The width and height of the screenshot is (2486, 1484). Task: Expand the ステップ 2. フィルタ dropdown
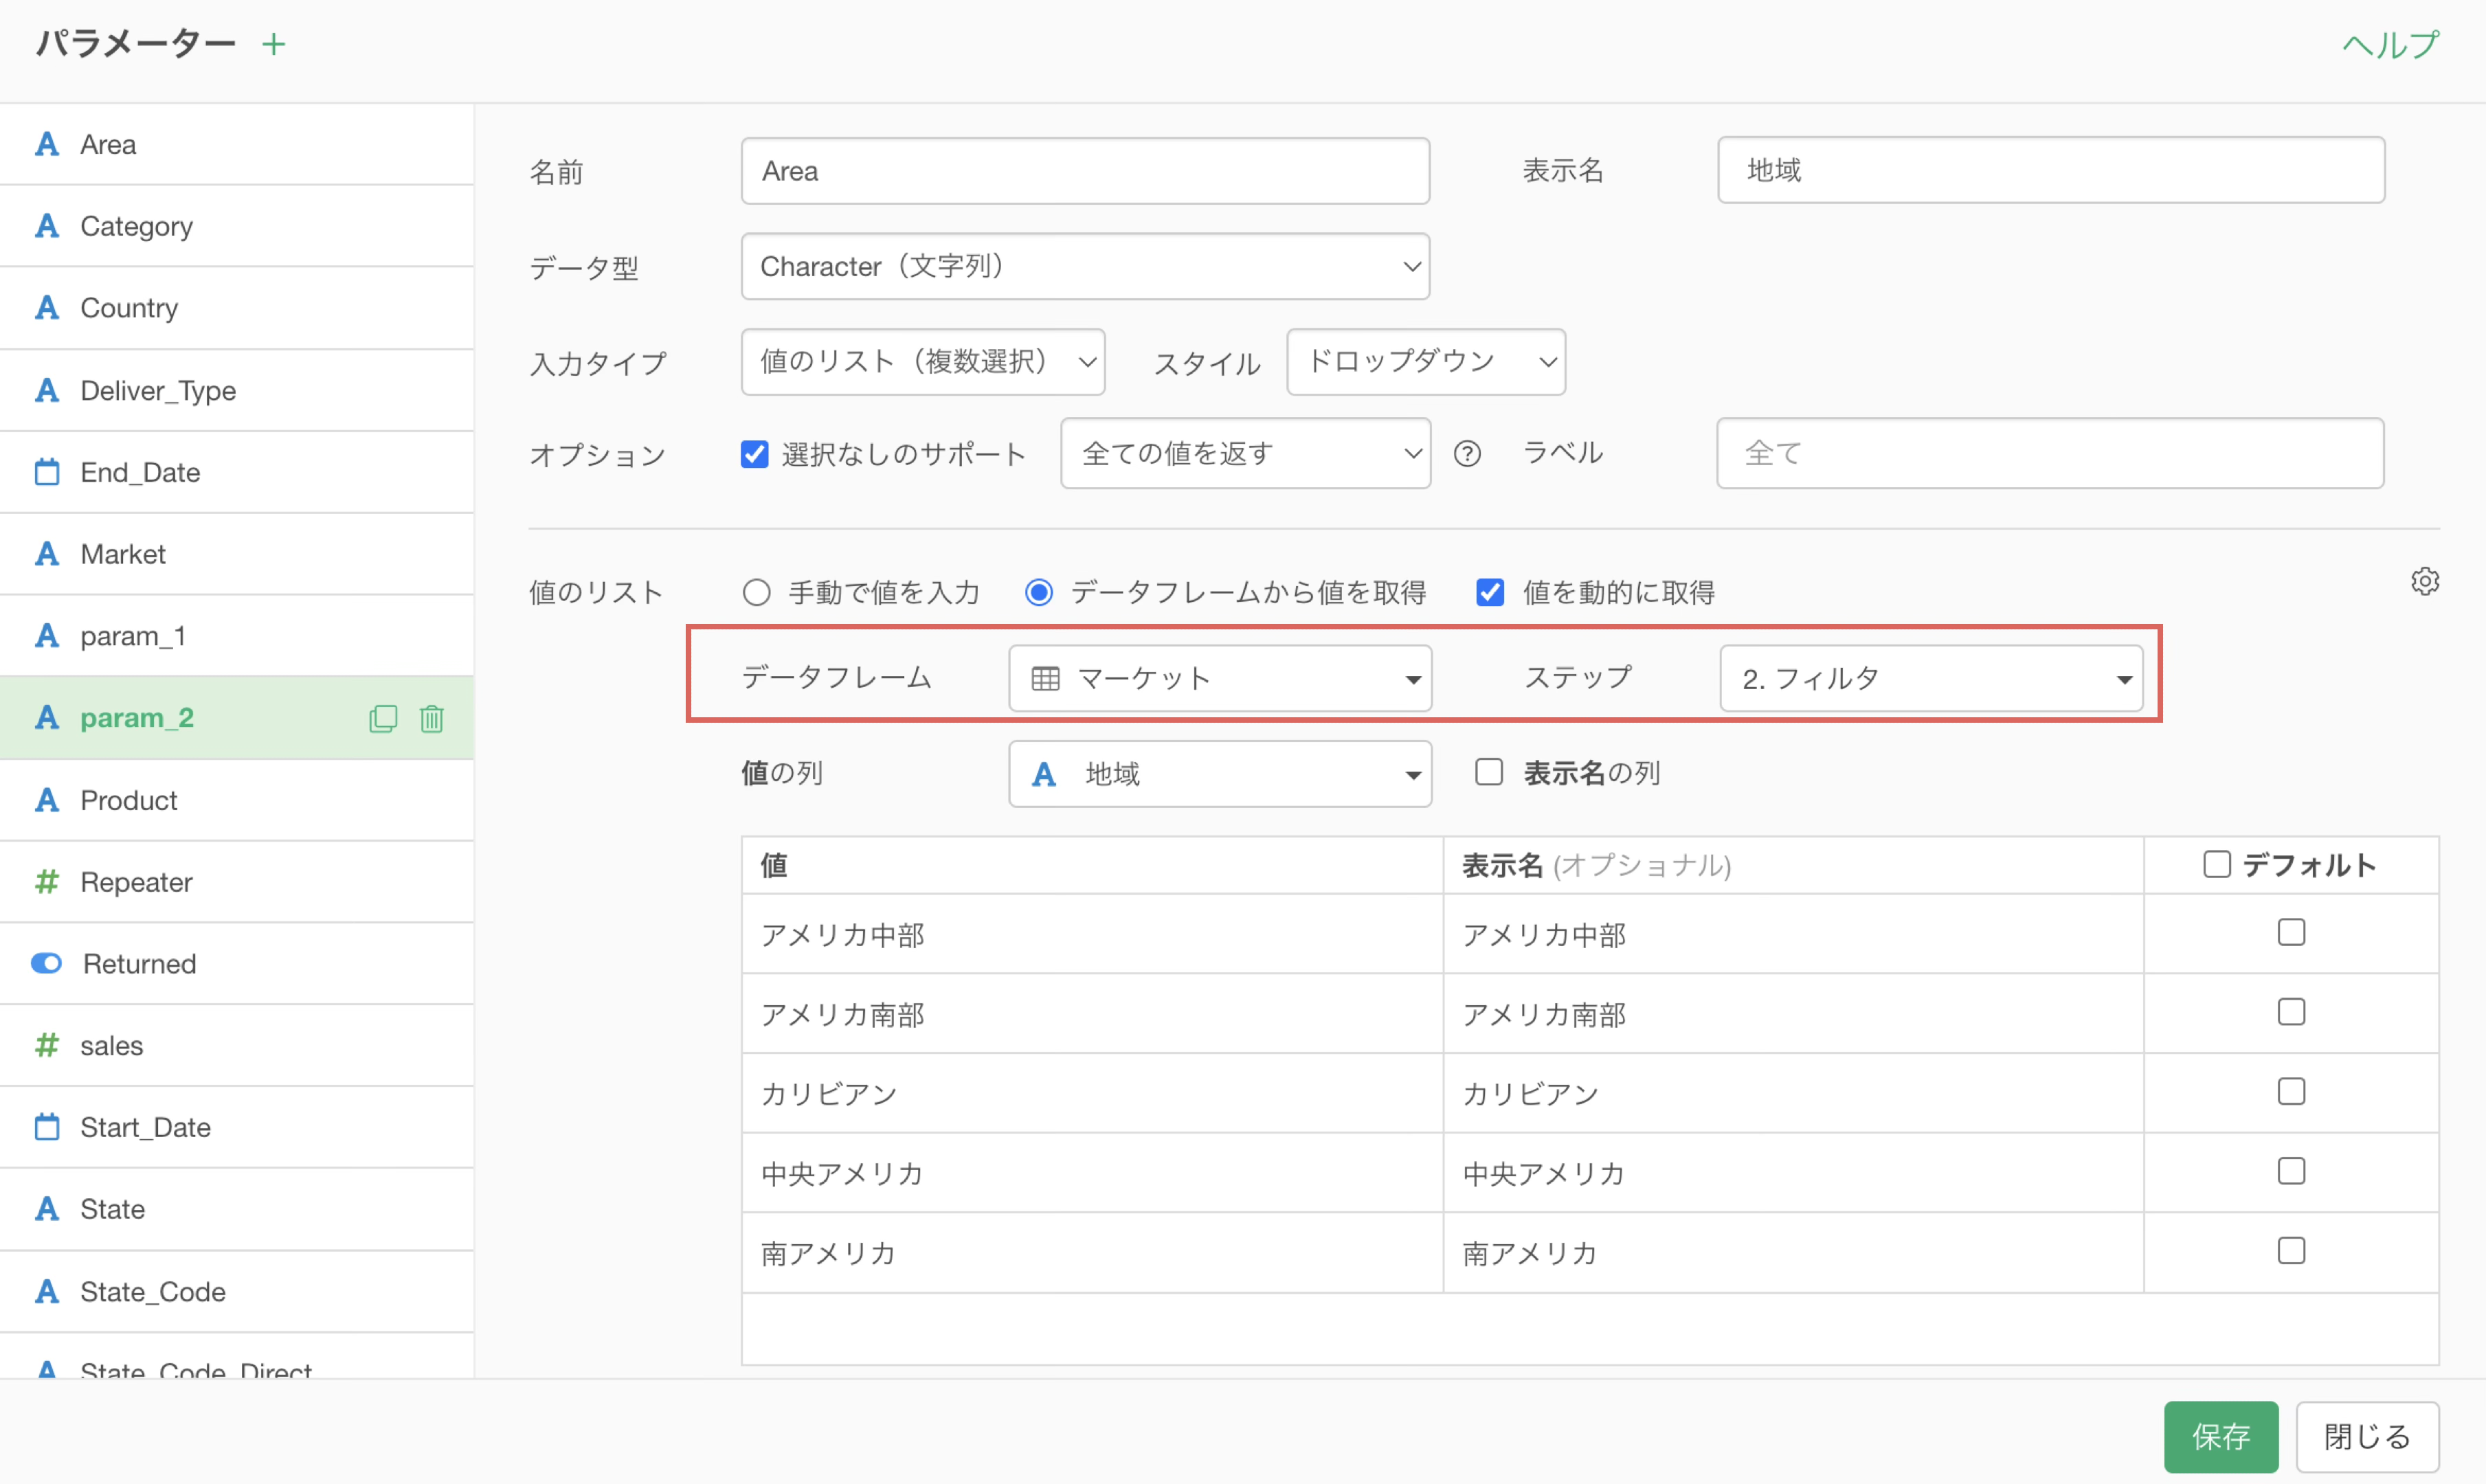tap(1930, 679)
